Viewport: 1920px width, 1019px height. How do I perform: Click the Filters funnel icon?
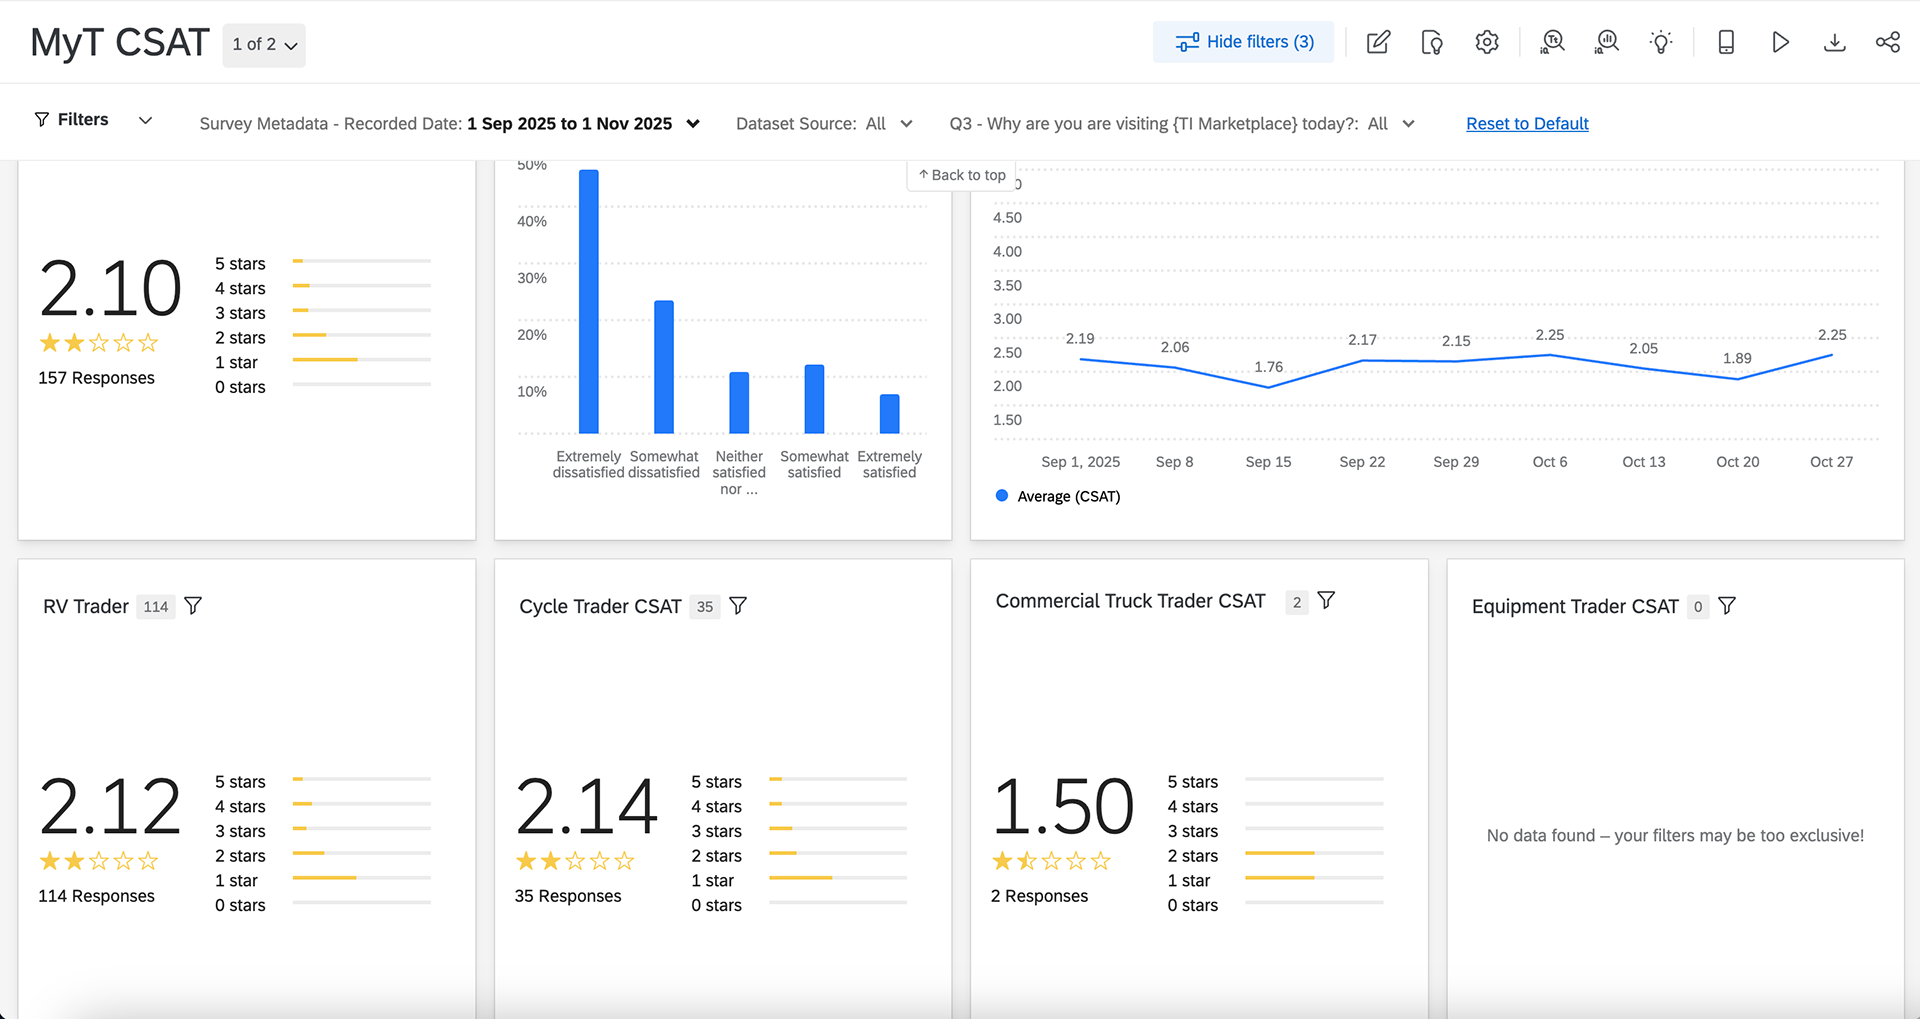(42, 120)
